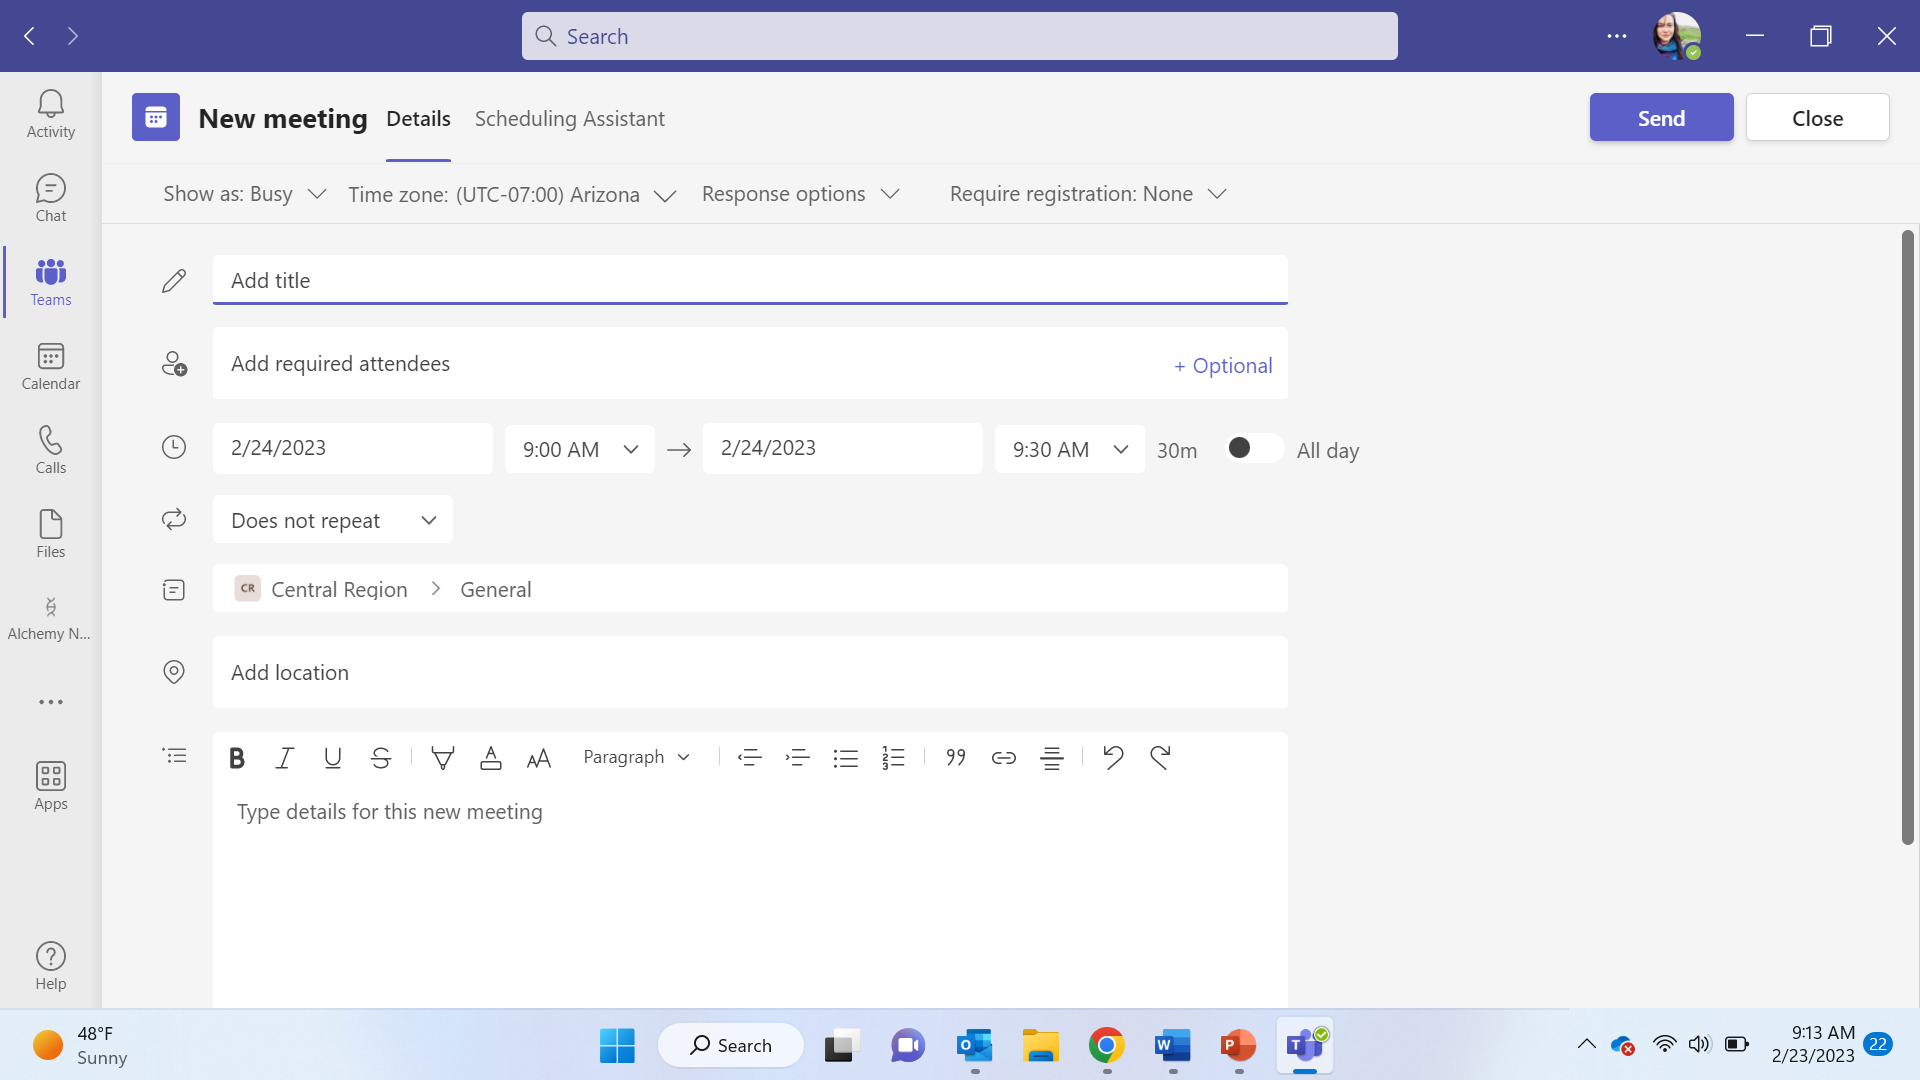Screen dimensions: 1920x1080
Task: Open the Does not repeat dropdown
Action: (x=333, y=520)
